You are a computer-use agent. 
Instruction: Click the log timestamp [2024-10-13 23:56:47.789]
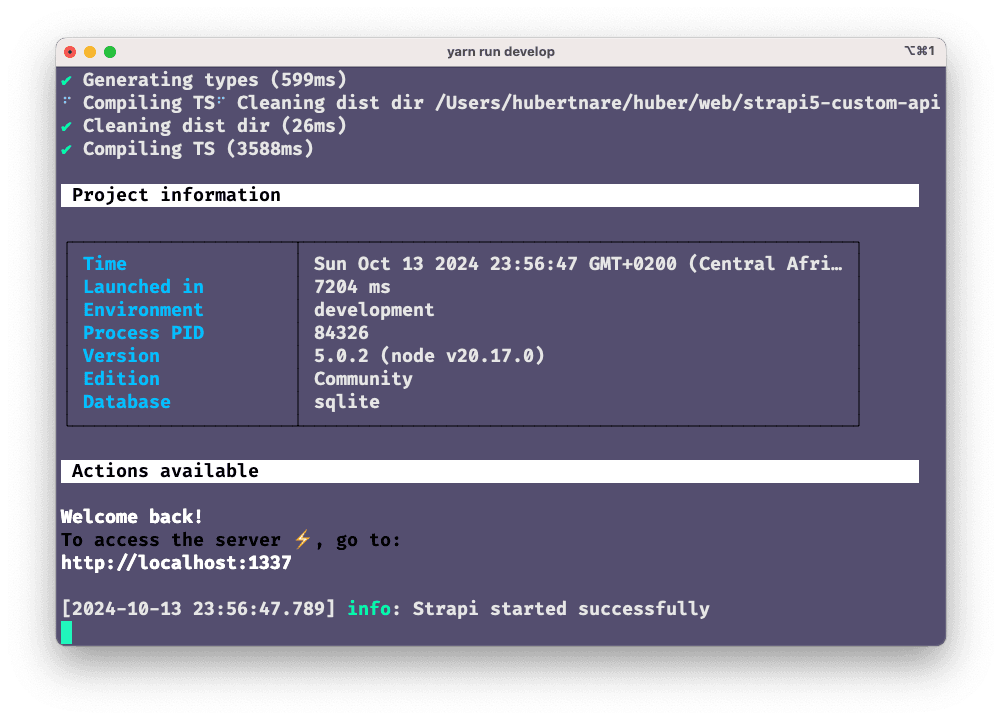click(198, 609)
